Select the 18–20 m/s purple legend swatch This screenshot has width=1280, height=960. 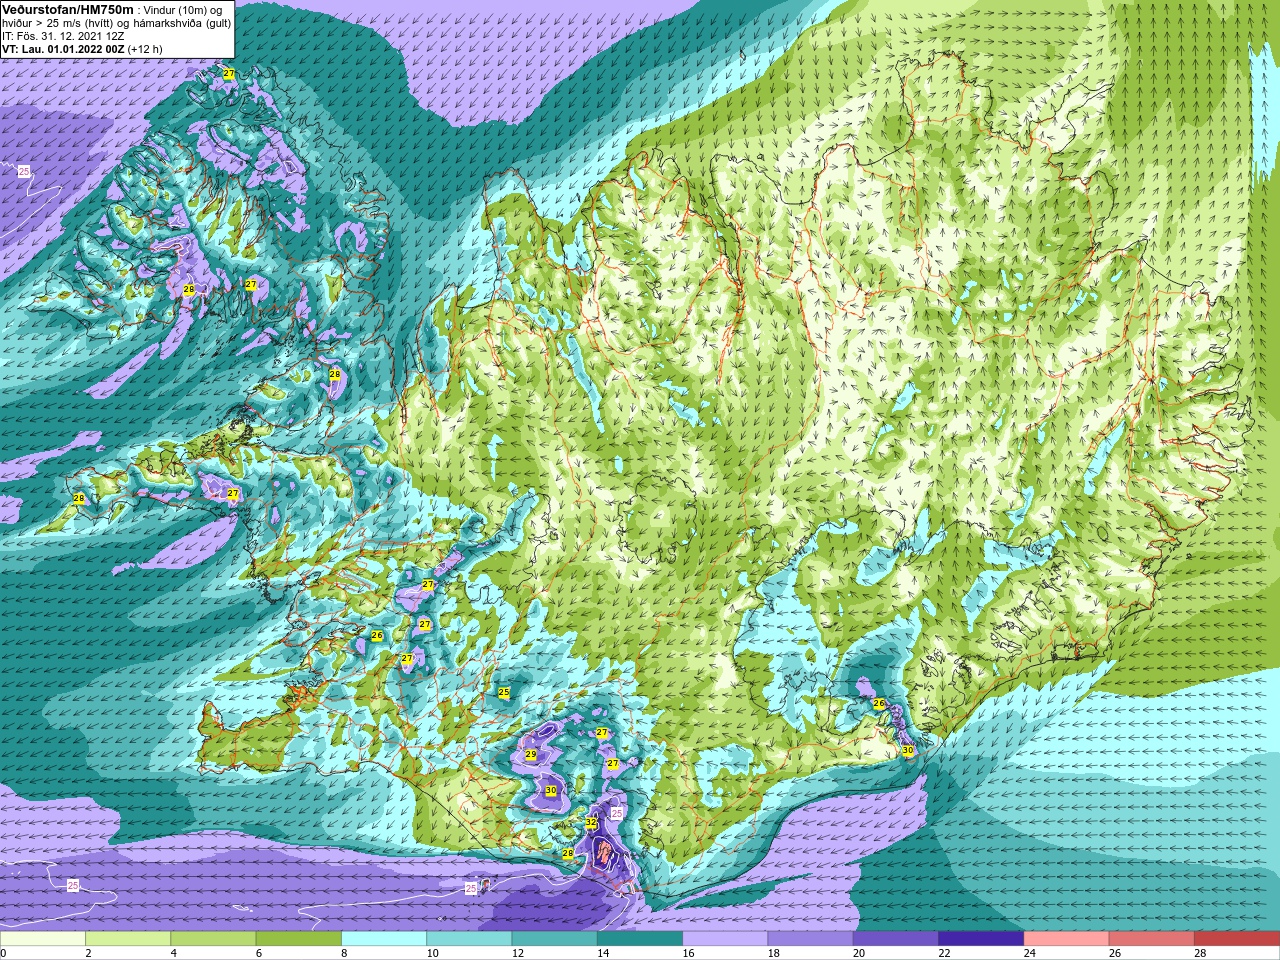tap(810, 939)
